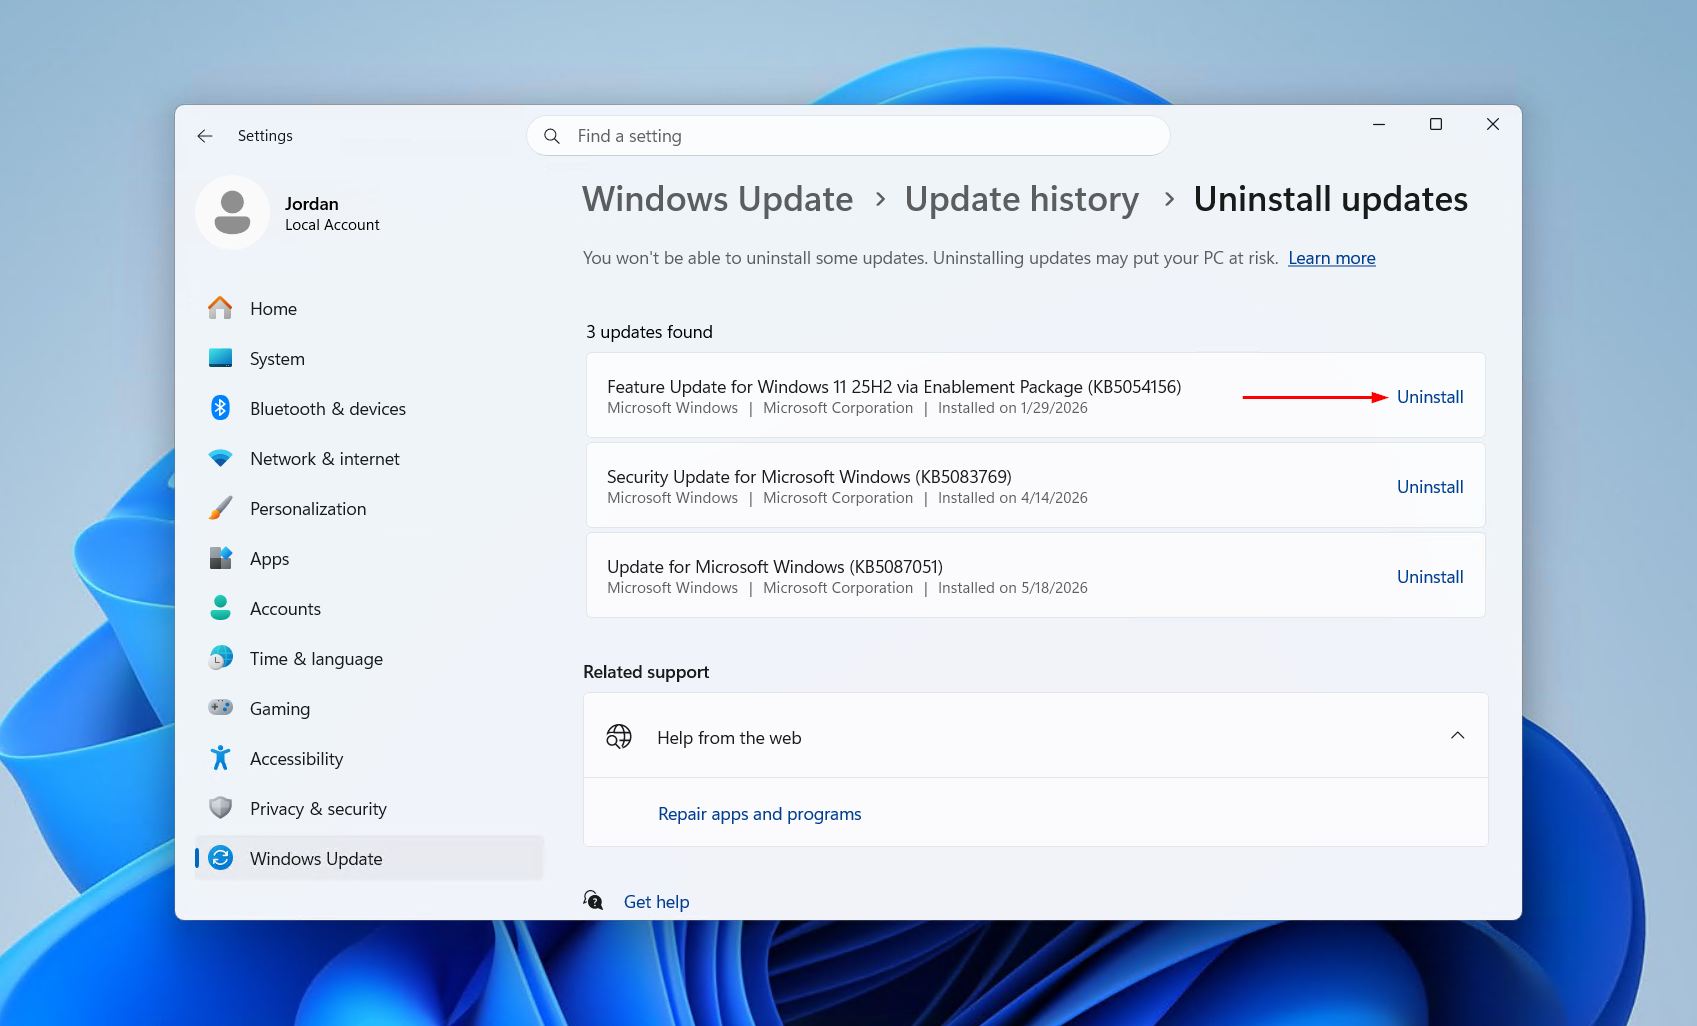1697x1026 pixels.
Task: Click the Installed on 1/29/2026 text
Action: coord(1012,408)
